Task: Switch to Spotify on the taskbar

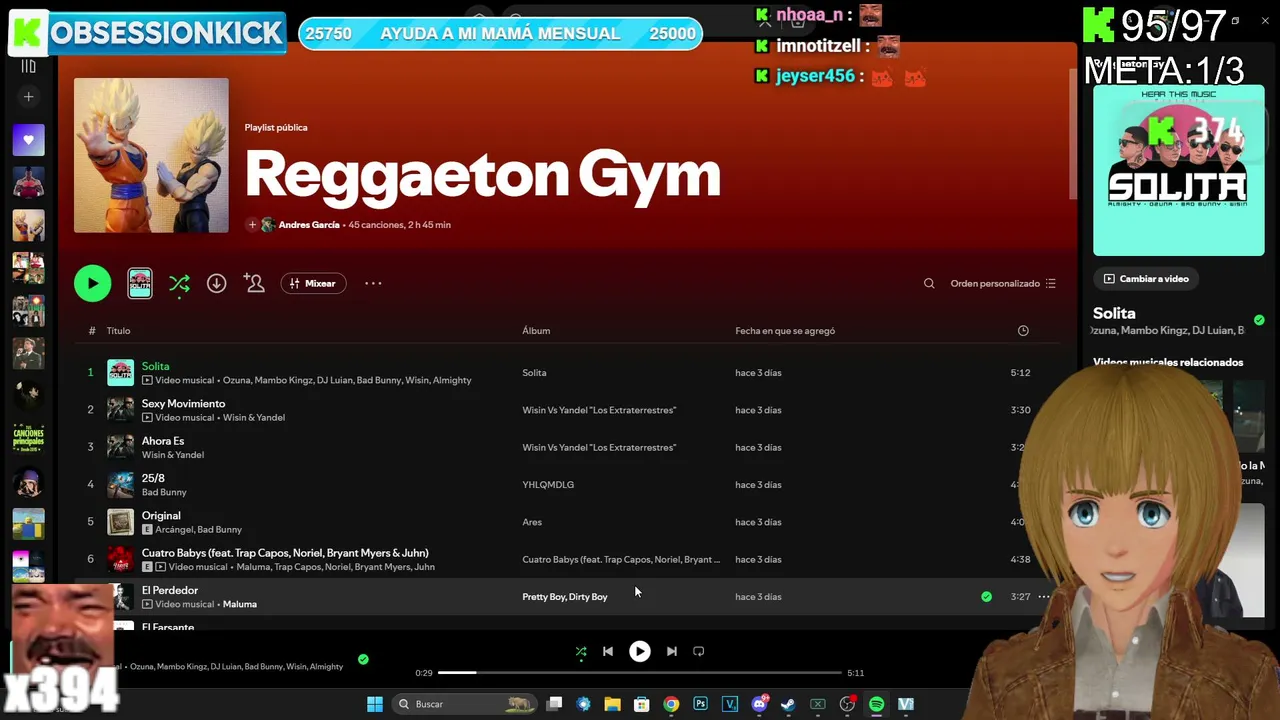Action: [876, 704]
